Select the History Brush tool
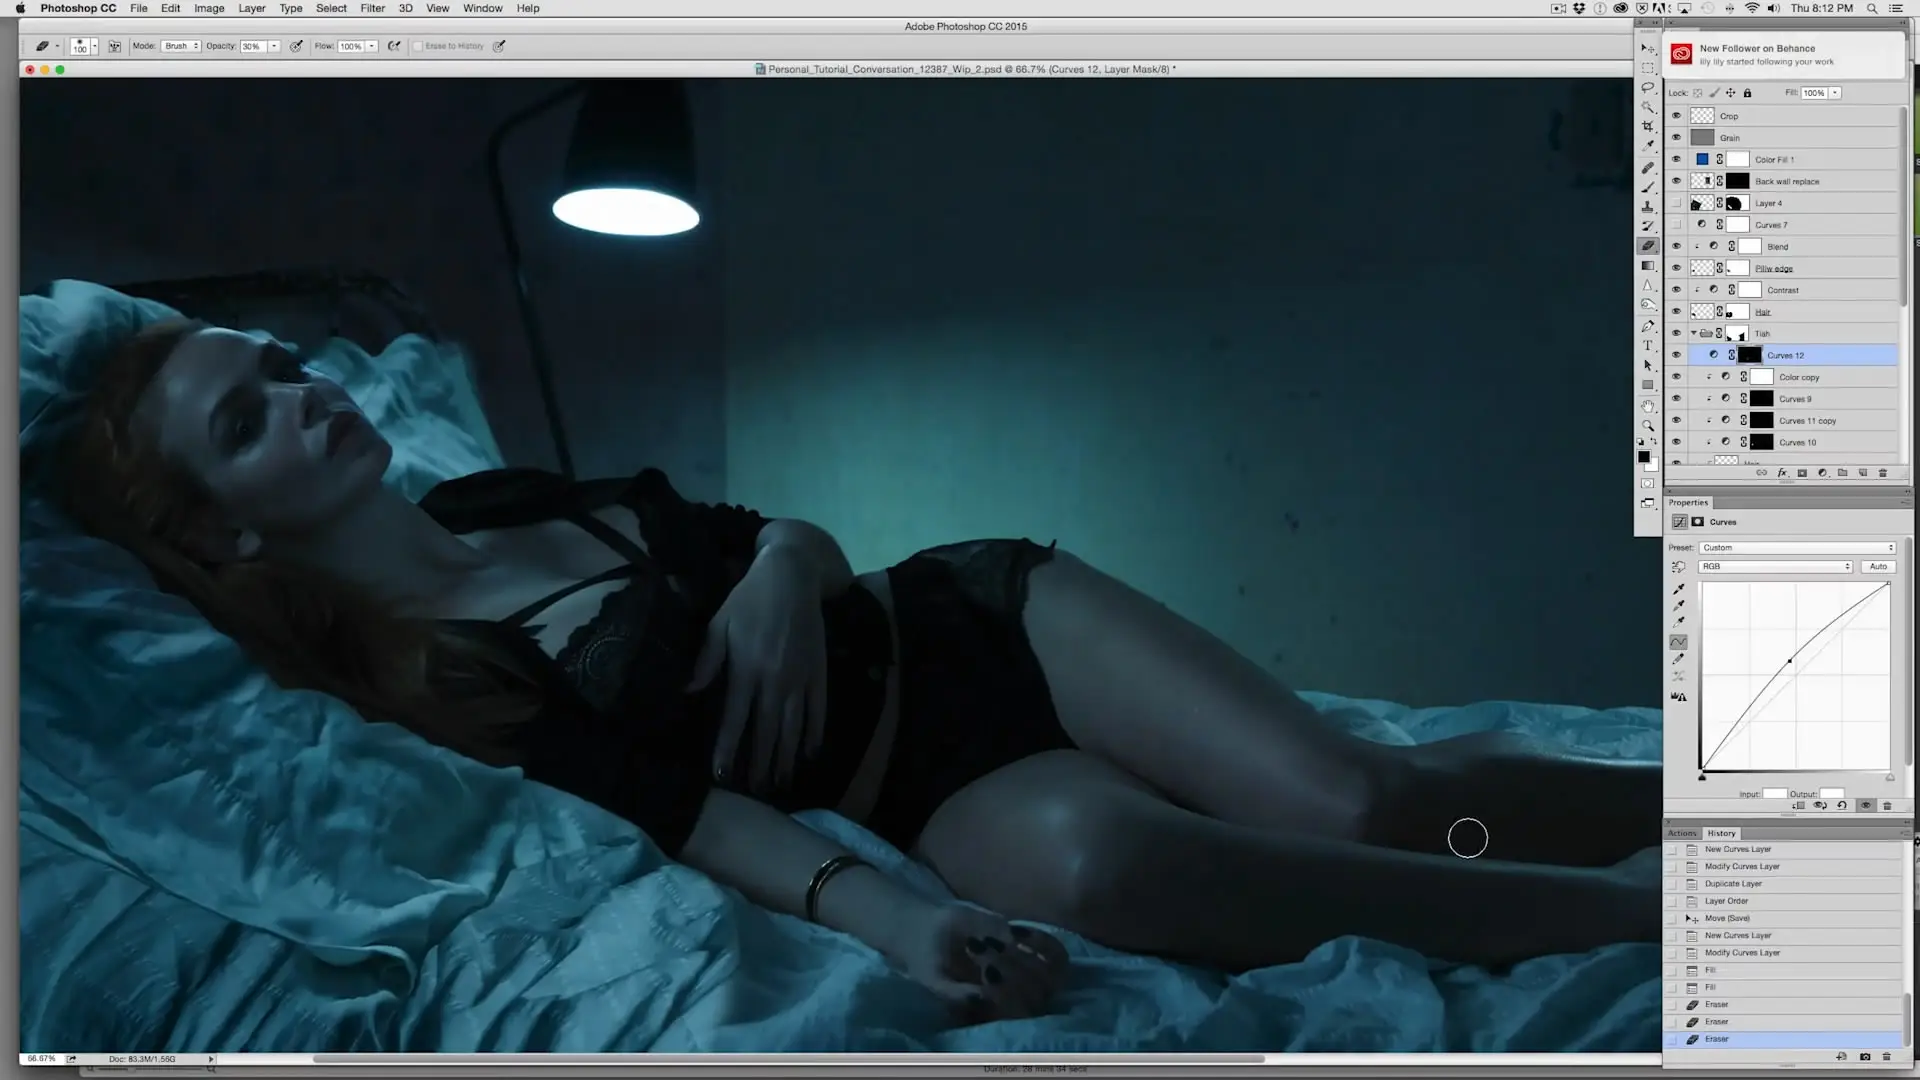This screenshot has height=1080, width=1920. (x=1647, y=226)
